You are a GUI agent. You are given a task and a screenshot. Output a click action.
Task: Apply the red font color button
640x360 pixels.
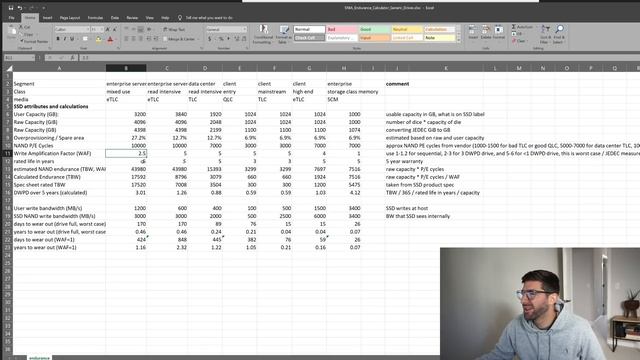(110, 39)
